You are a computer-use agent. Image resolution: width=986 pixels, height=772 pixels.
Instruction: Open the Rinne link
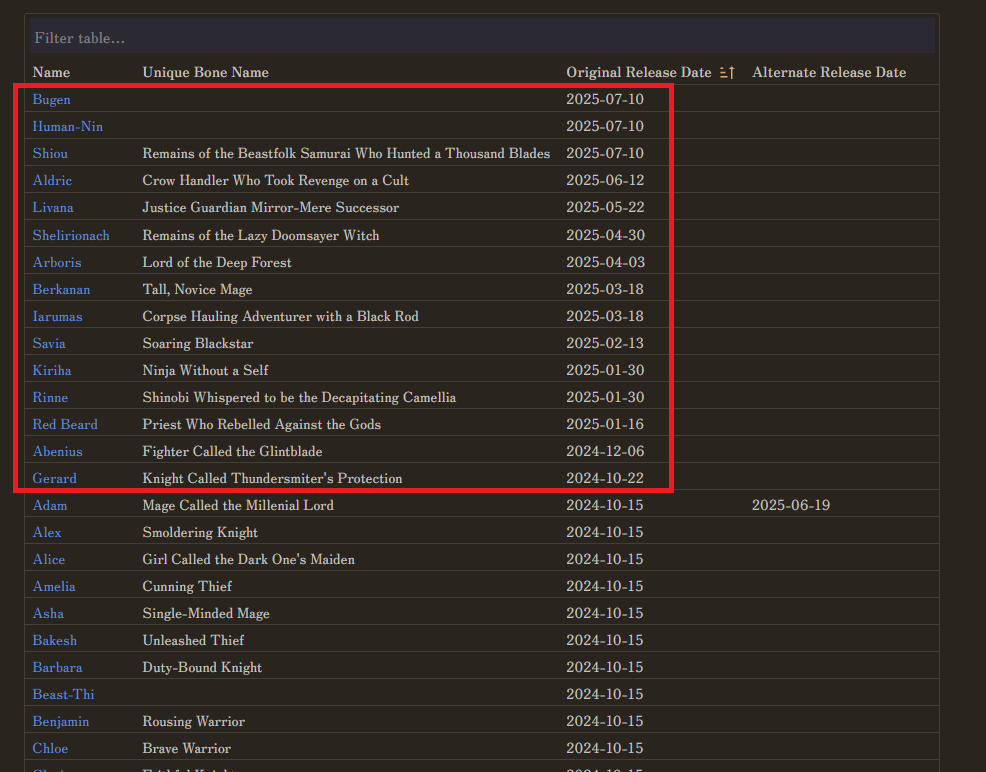click(x=50, y=397)
